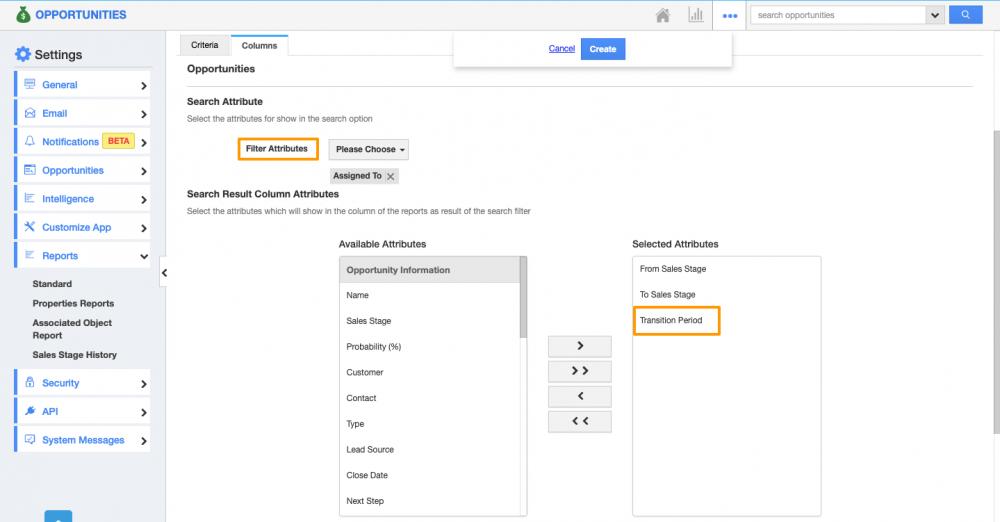Viewport: 1000px width, 522px height.
Task: Open the Please Choose dropdown
Action: tap(368, 150)
